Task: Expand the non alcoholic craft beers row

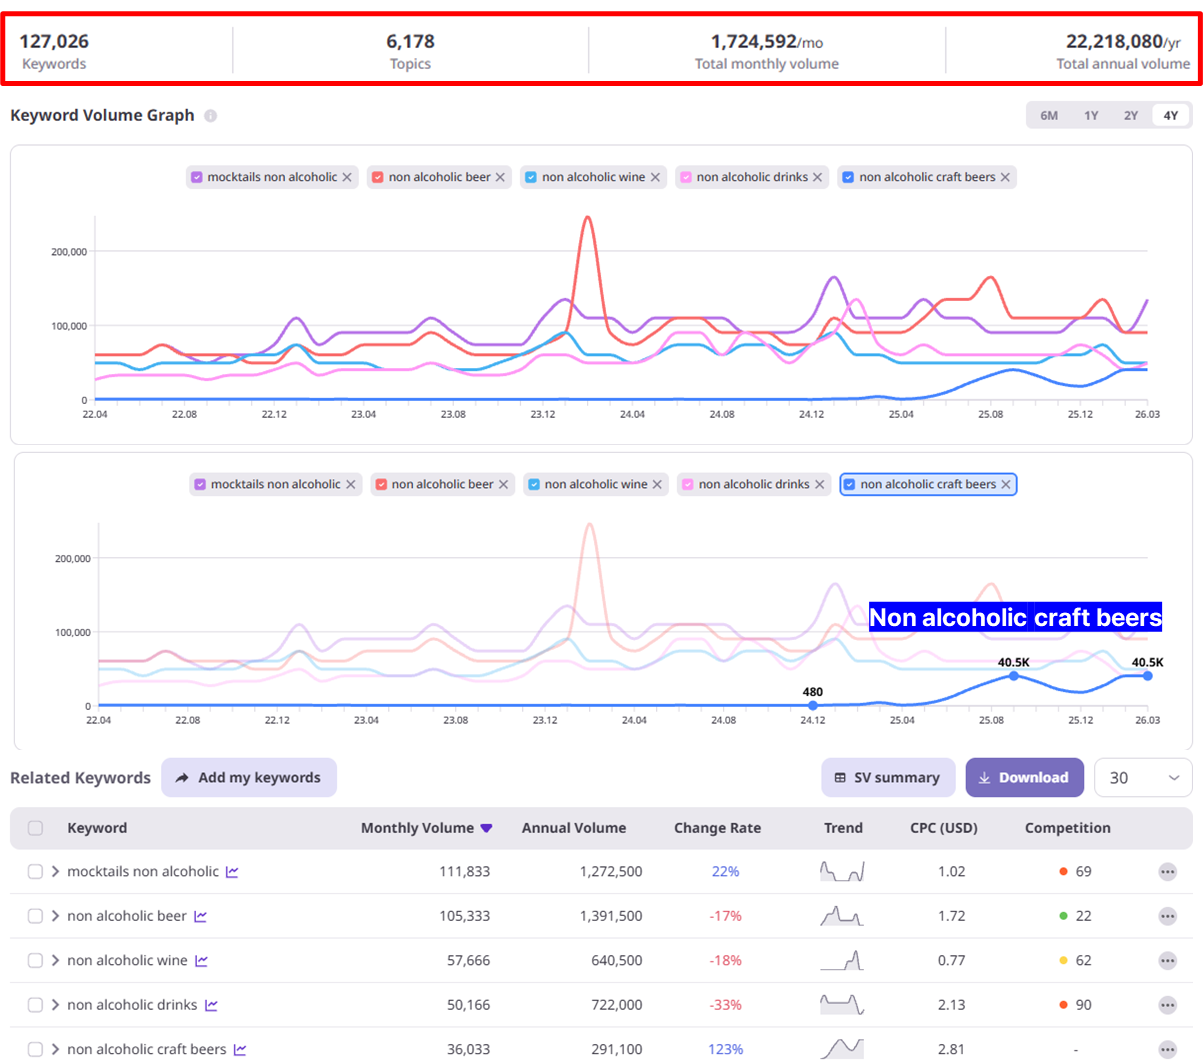Action: pyautogui.click(x=55, y=1049)
